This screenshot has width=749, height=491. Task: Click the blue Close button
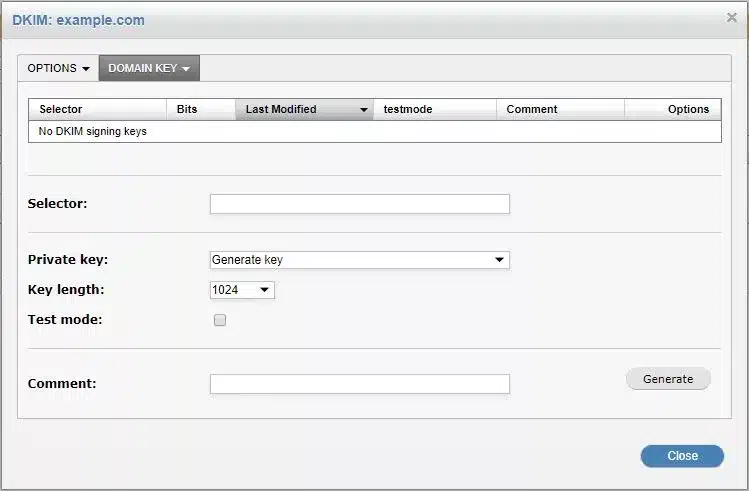682,456
